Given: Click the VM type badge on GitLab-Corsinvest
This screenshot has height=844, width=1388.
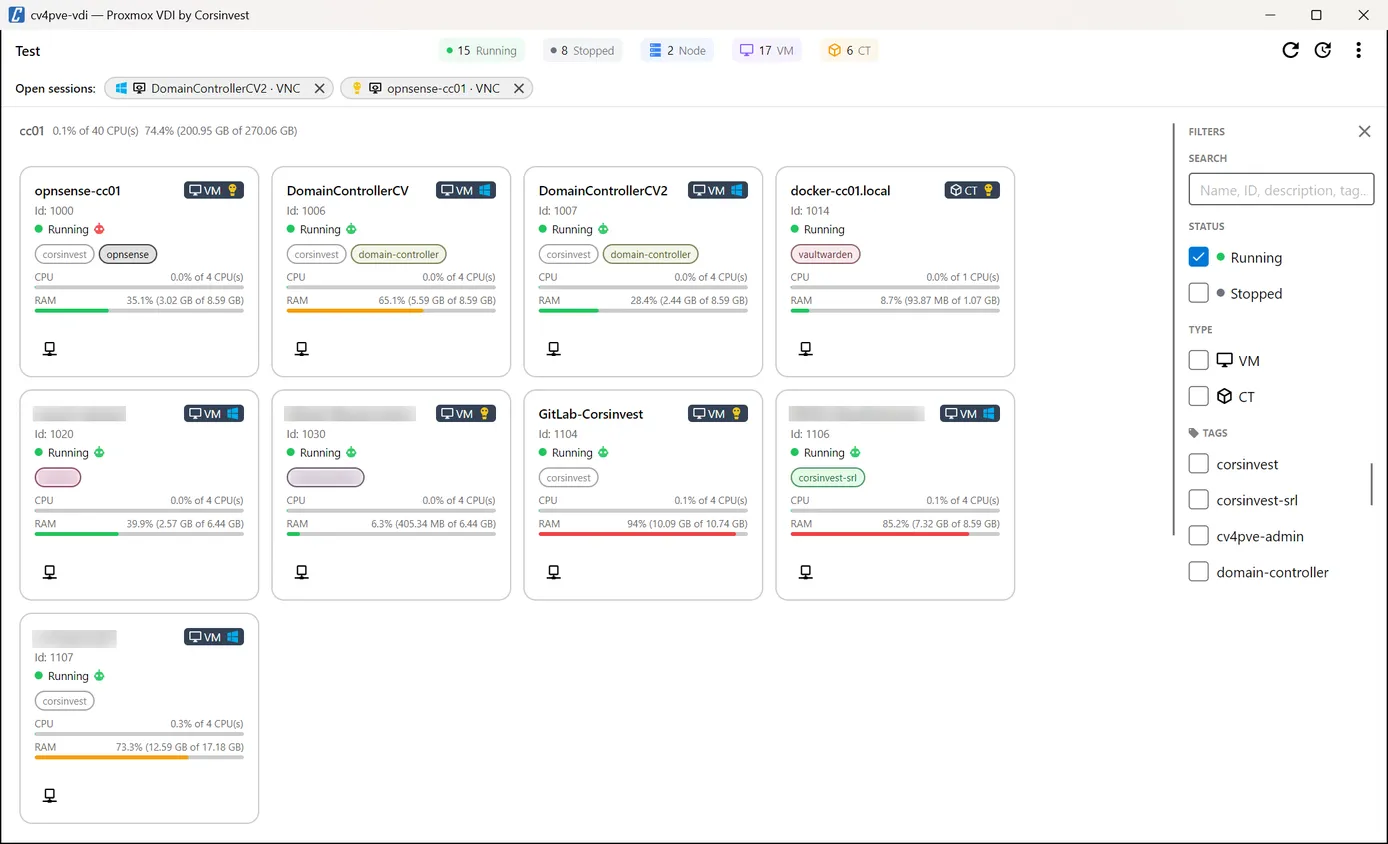Looking at the screenshot, I should coord(718,413).
